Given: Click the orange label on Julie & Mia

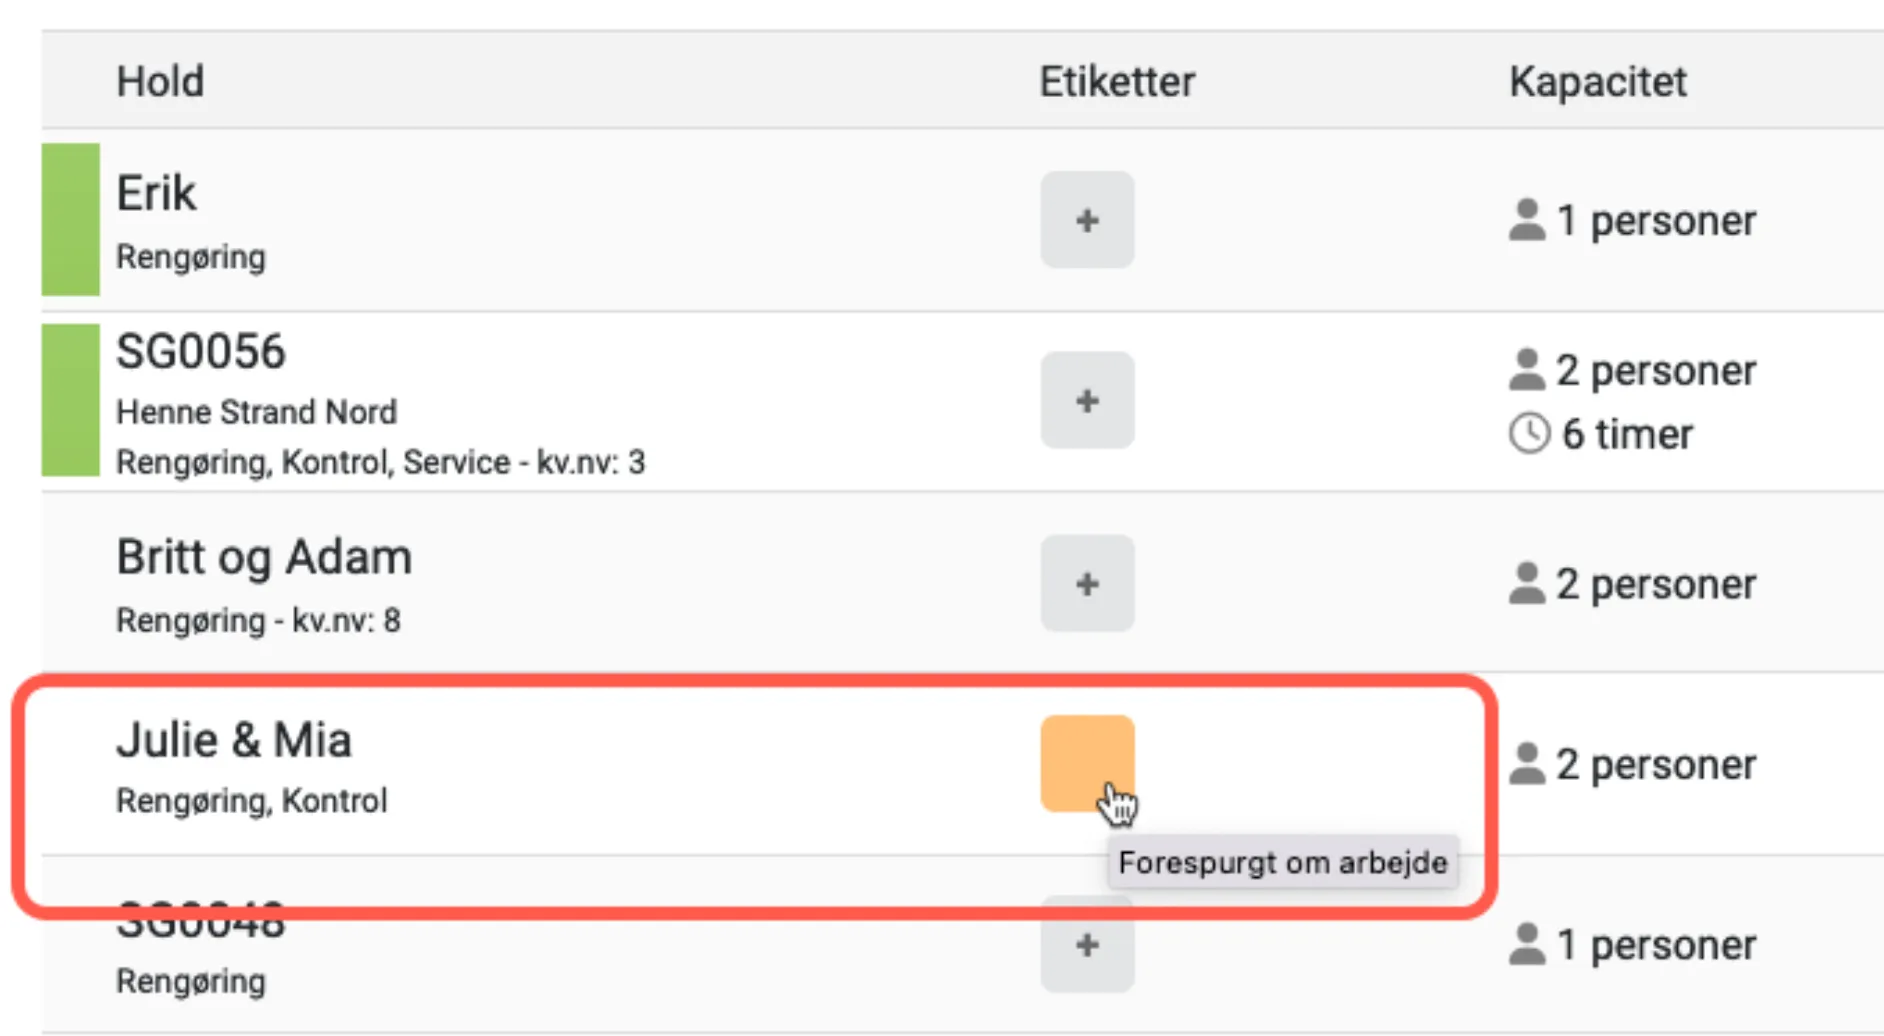Looking at the screenshot, I should [x=1087, y=763].
